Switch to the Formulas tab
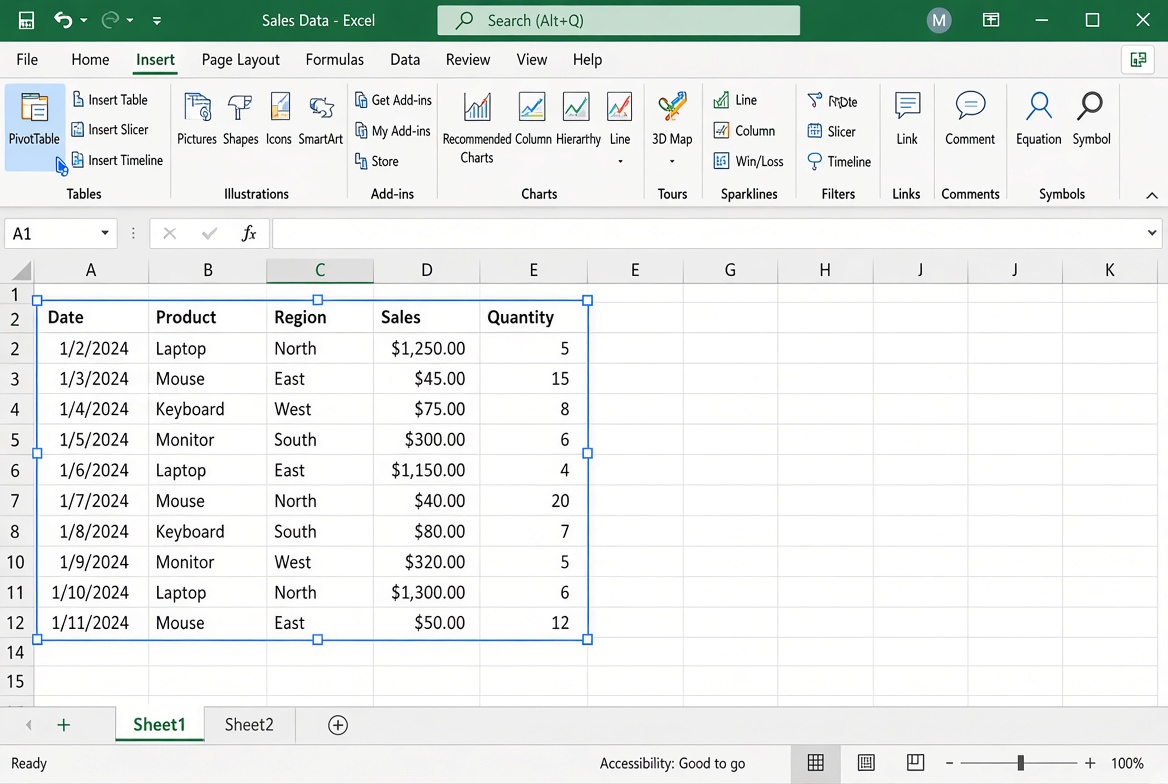Image resolution: width=1168 pixels, height=784 pixels. click(334, 60)
